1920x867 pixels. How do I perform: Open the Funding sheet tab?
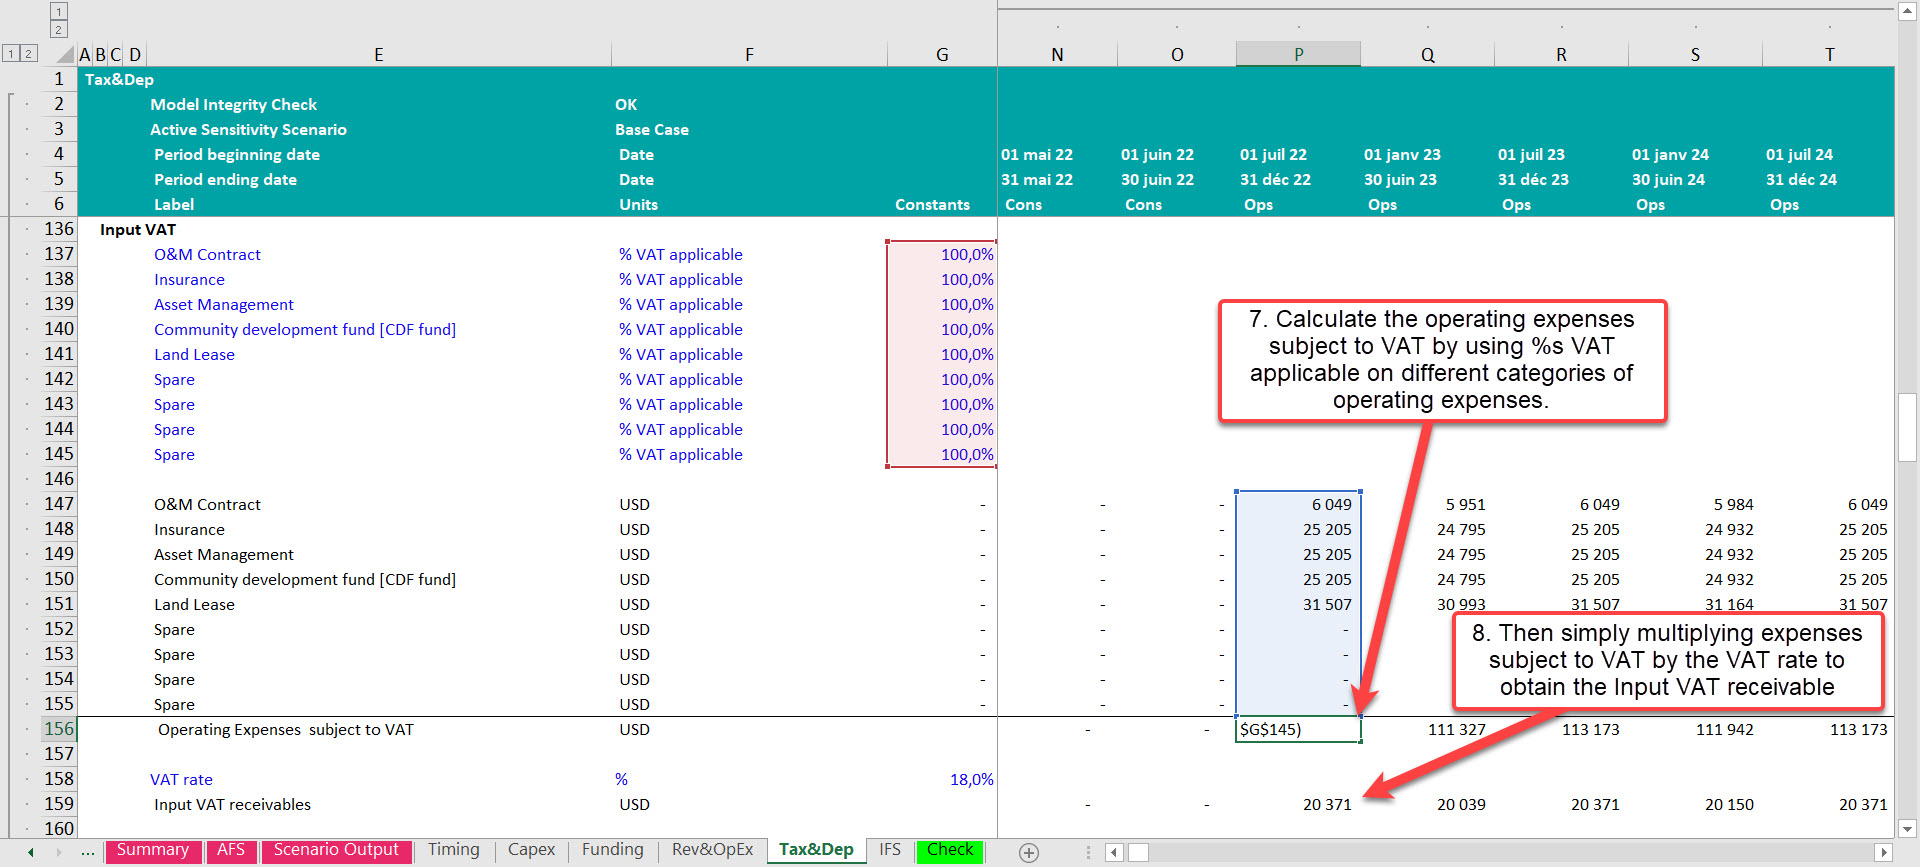613,850
